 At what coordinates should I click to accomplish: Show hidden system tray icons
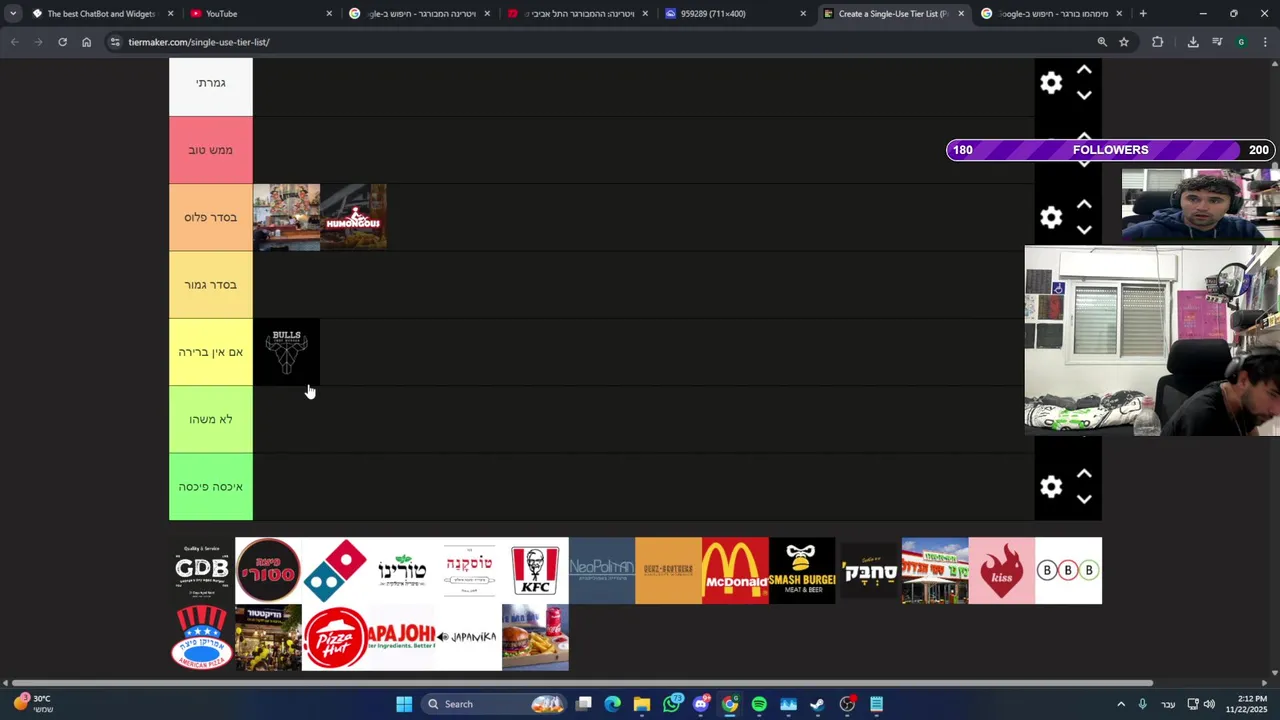pyautogui.click(x=1121, y=704)
